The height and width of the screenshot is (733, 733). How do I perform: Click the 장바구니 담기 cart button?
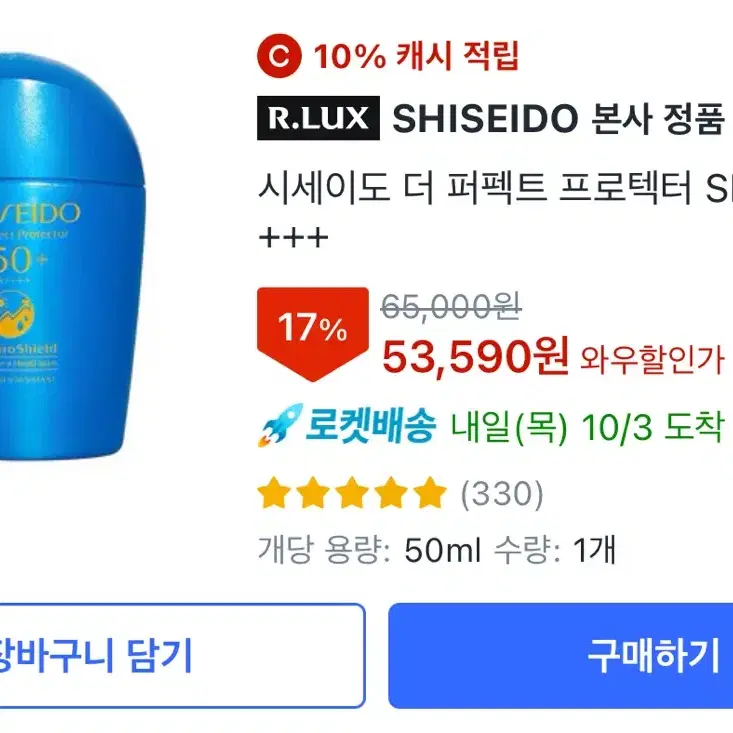point(182,655)
